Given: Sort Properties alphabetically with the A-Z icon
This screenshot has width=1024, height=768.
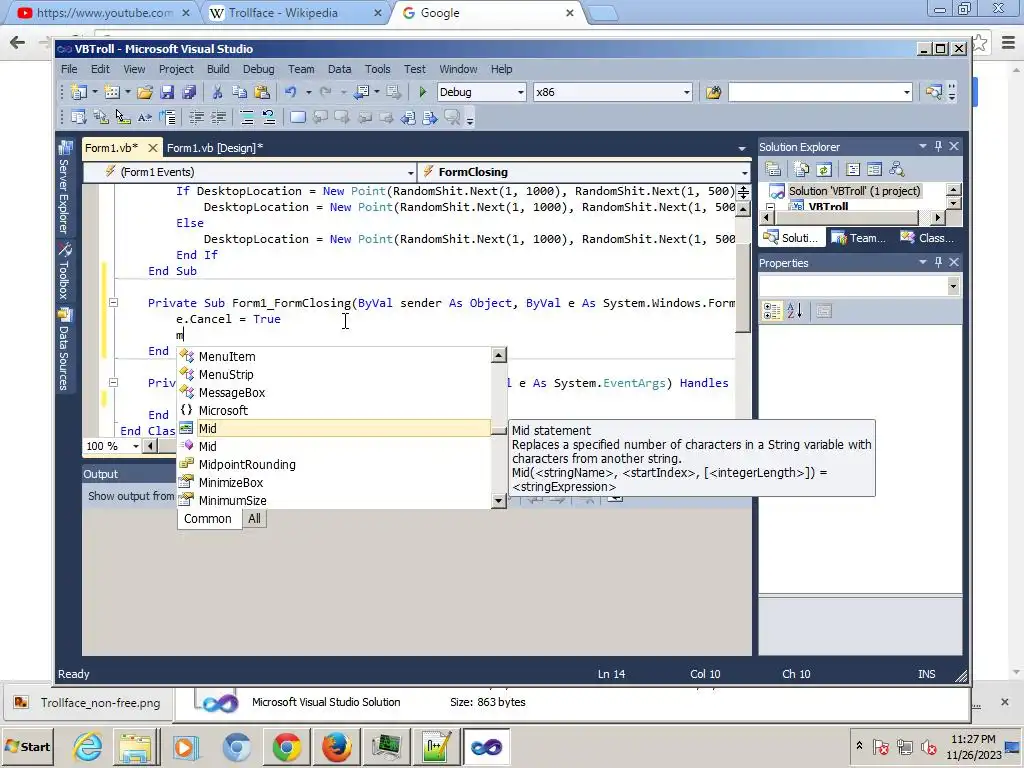Looking at the screenshot, I should [x=794, y=311].
